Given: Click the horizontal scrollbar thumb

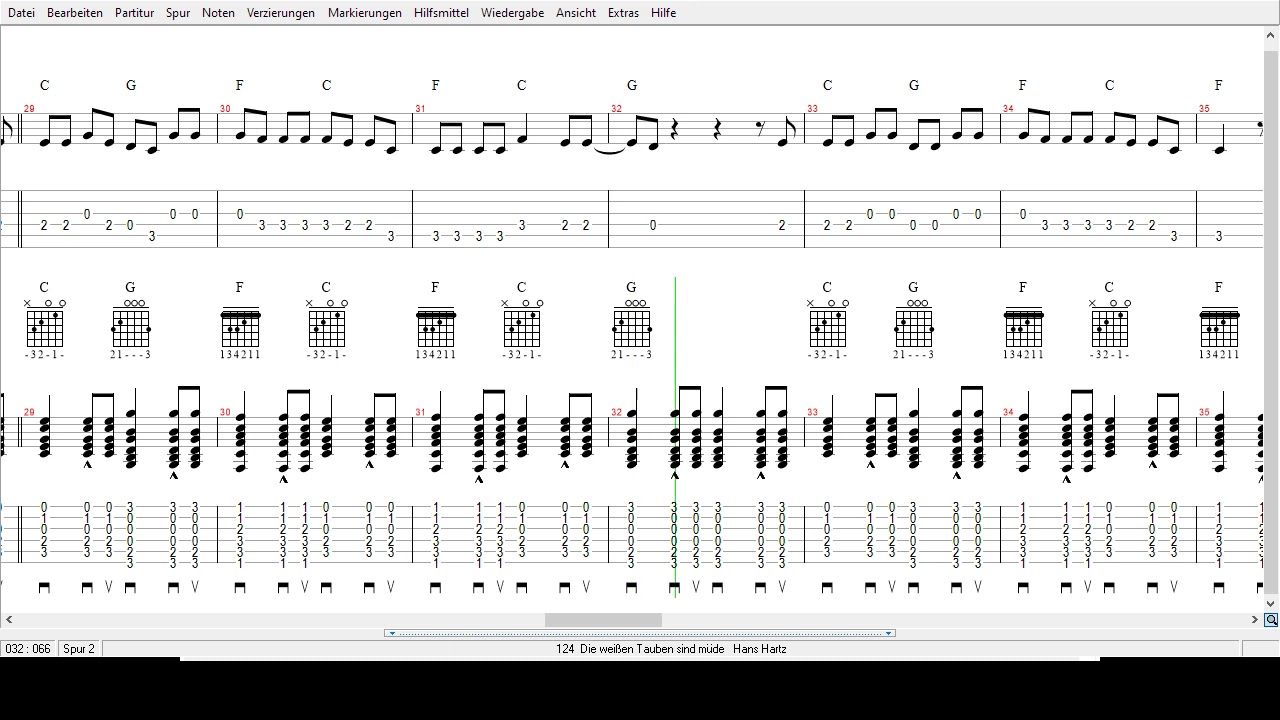Looking at the screenshot, I should [603, 620].
